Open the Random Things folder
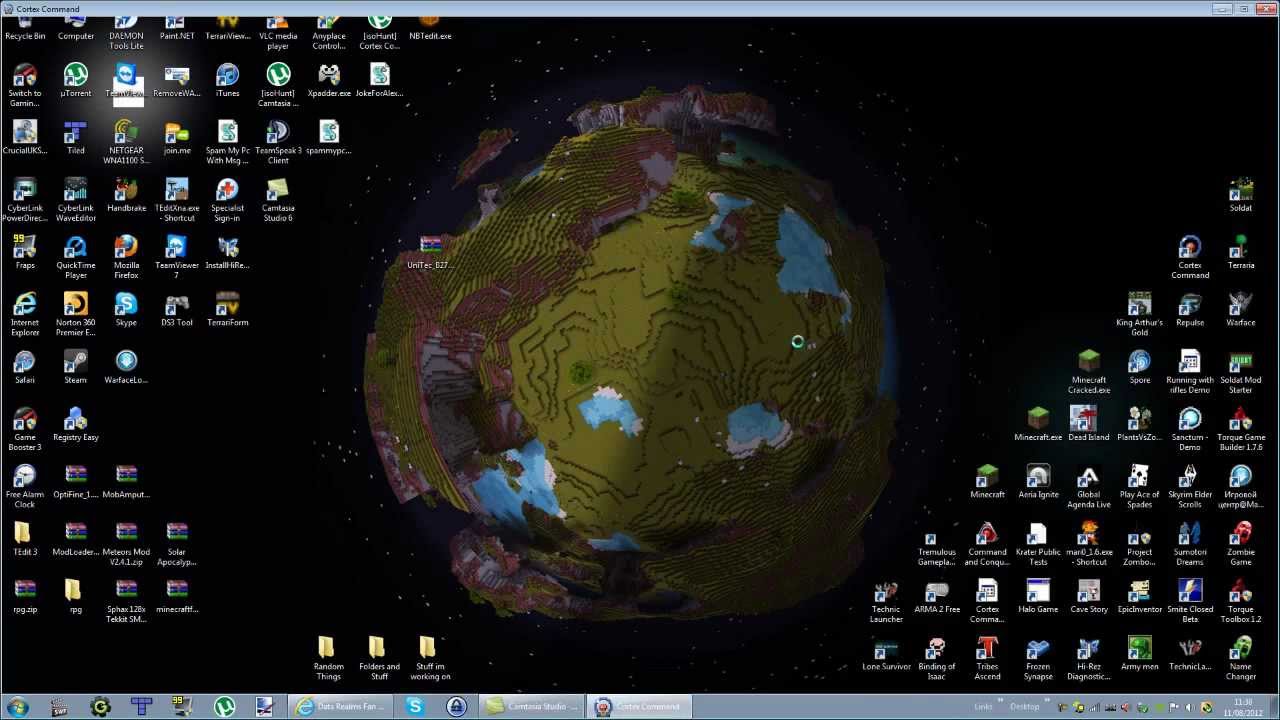Screen dimensions: 1280x720 328,658
